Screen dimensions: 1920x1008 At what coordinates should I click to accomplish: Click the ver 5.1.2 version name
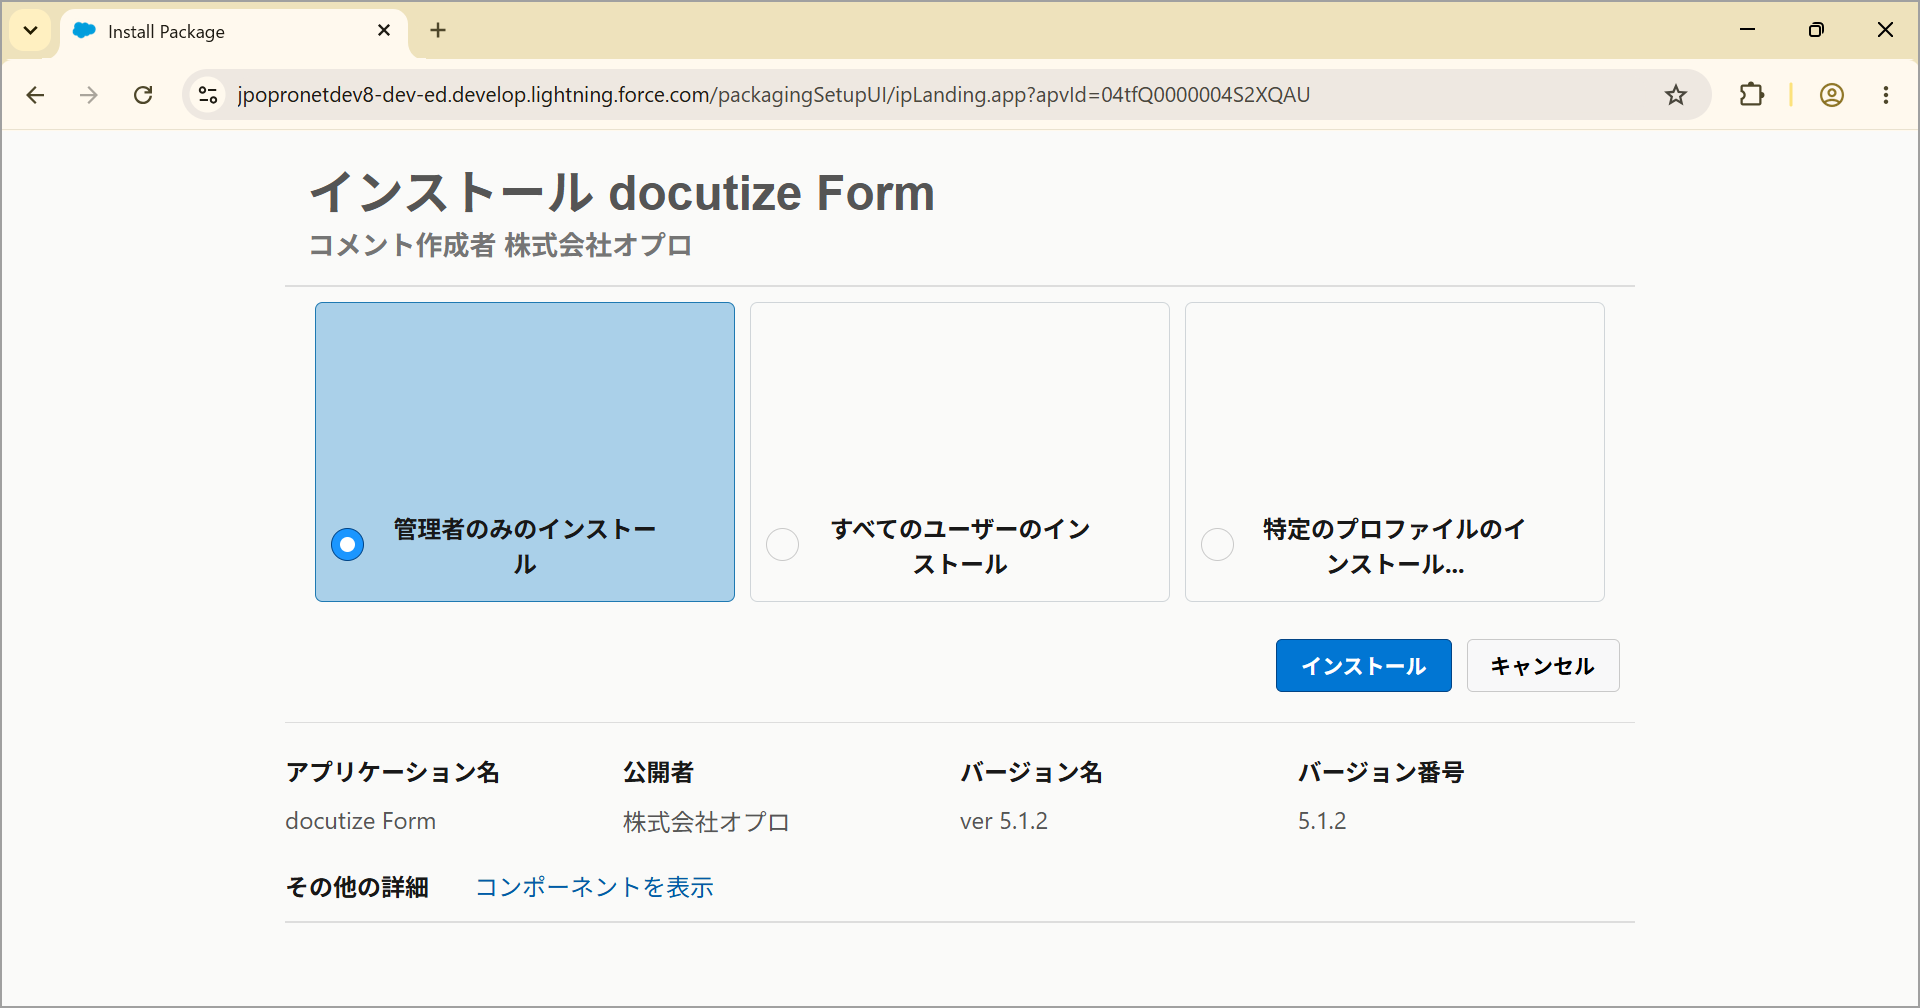coord(1004,821)
